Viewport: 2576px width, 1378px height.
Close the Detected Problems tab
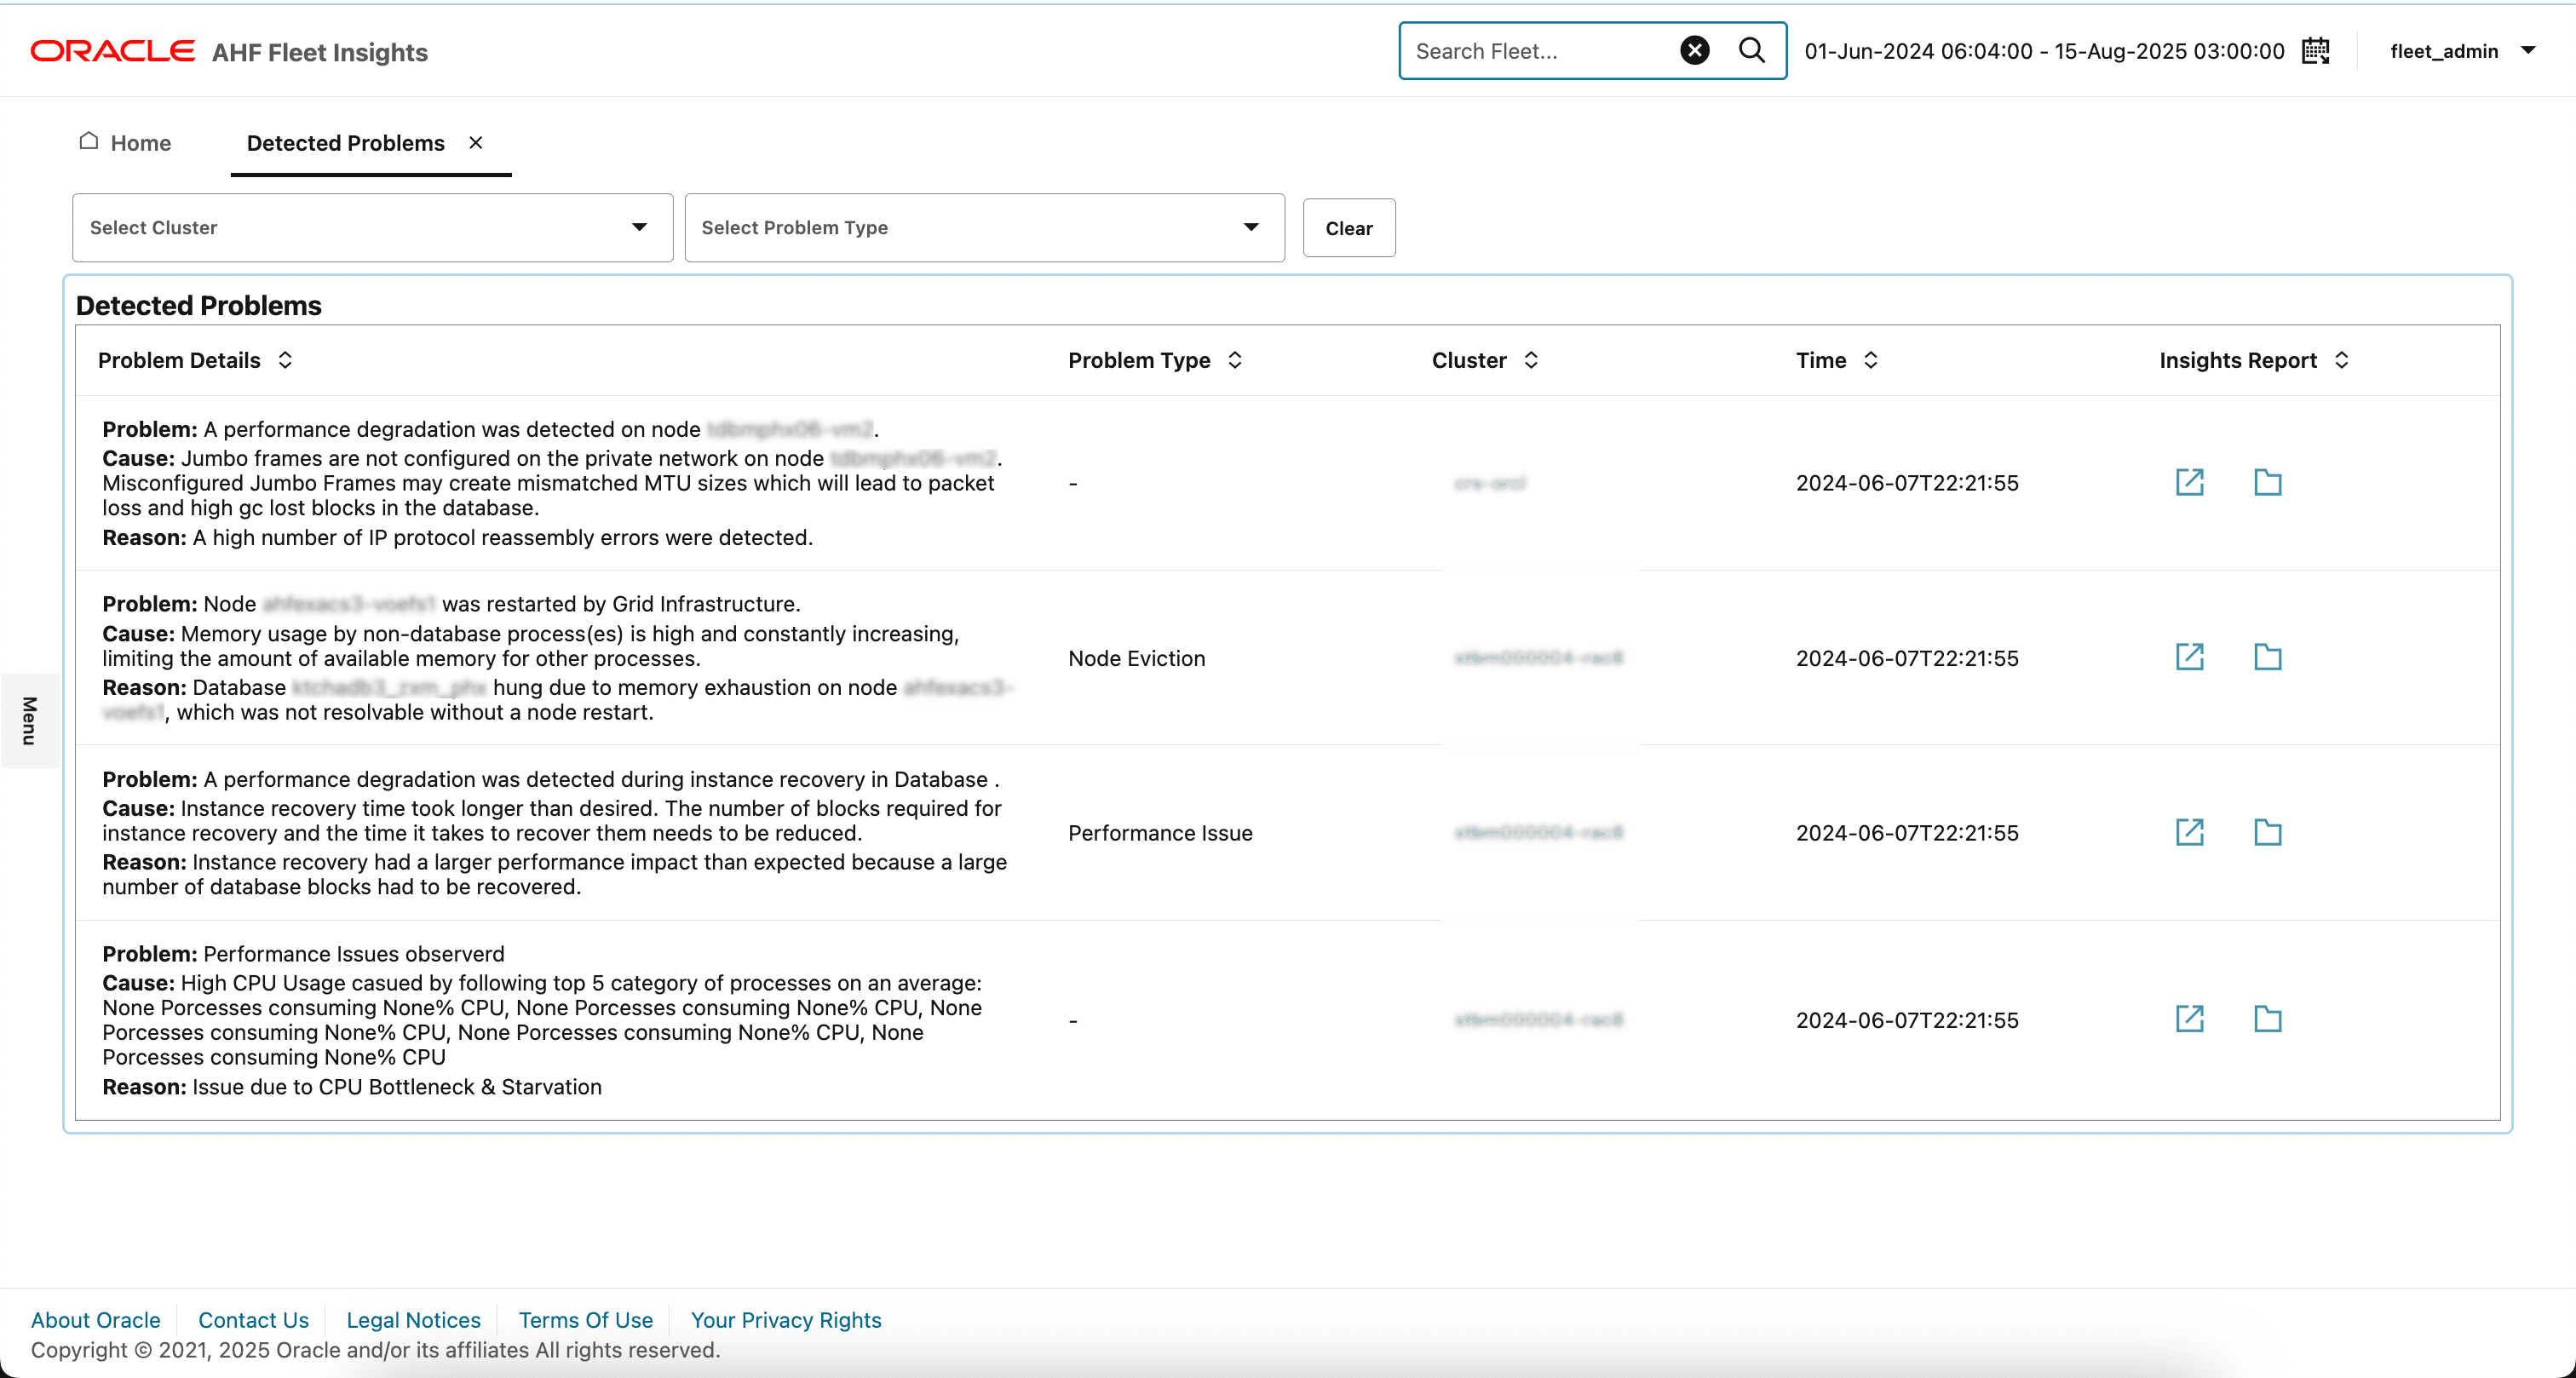[x=476, y=142]
